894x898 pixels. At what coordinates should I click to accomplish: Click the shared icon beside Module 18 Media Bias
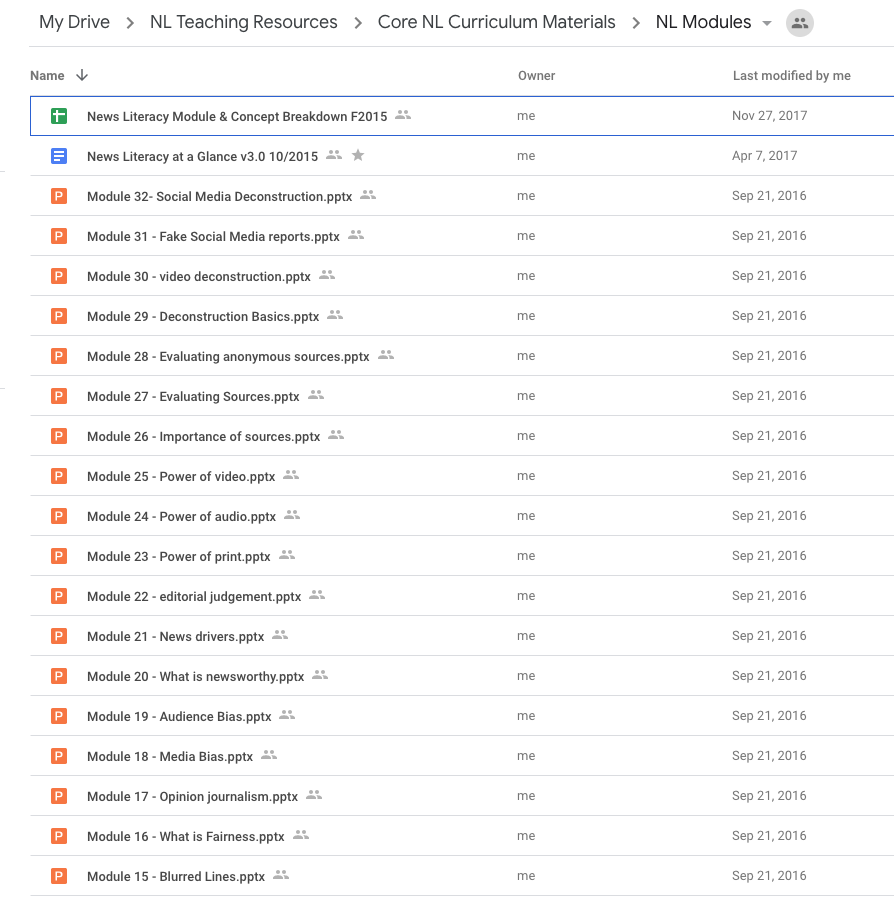click(269, 755)
